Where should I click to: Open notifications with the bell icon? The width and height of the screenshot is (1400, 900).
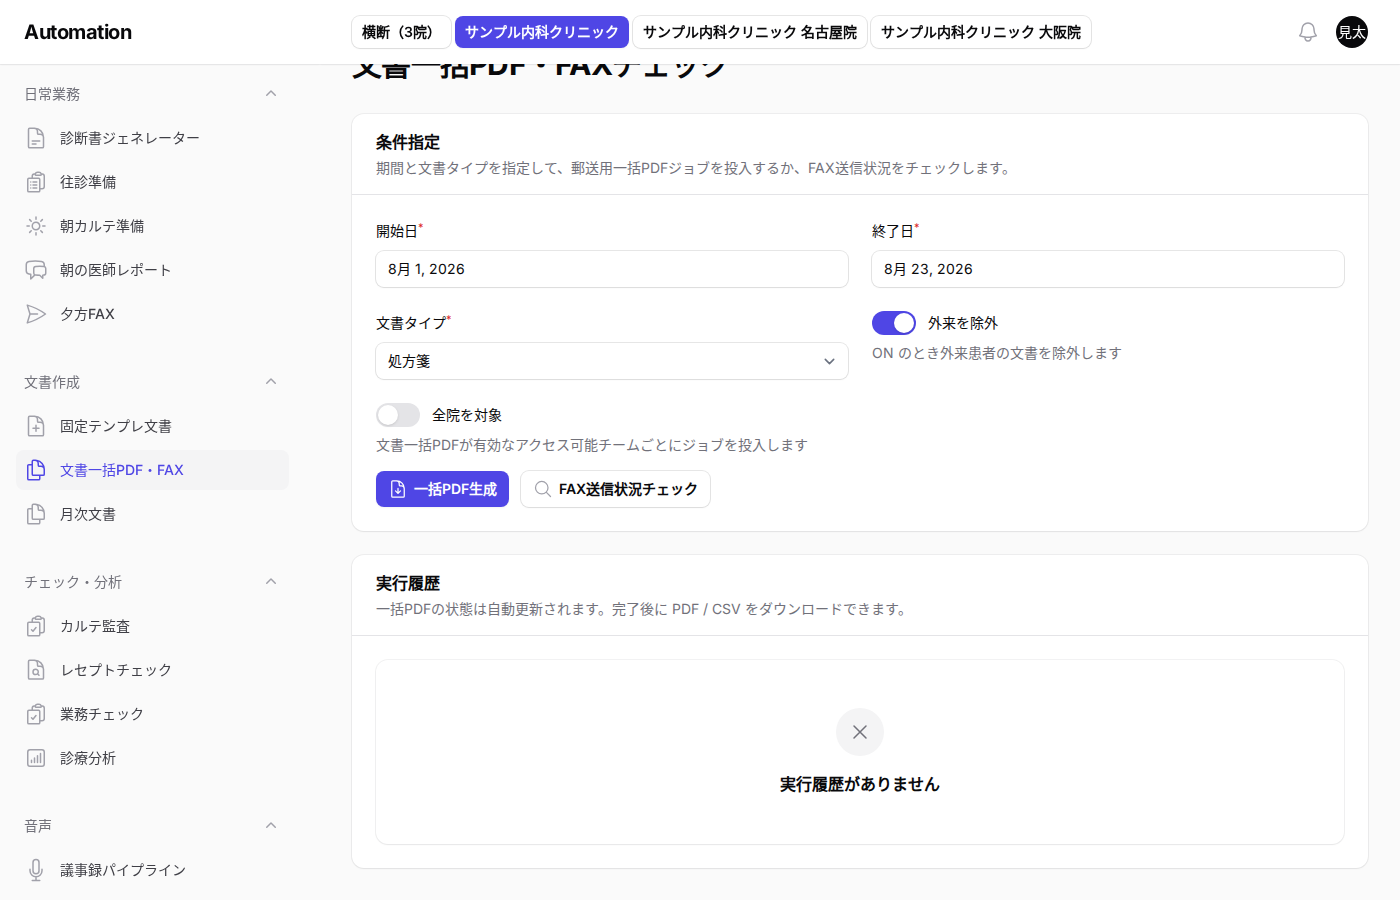pos(1308,32)
